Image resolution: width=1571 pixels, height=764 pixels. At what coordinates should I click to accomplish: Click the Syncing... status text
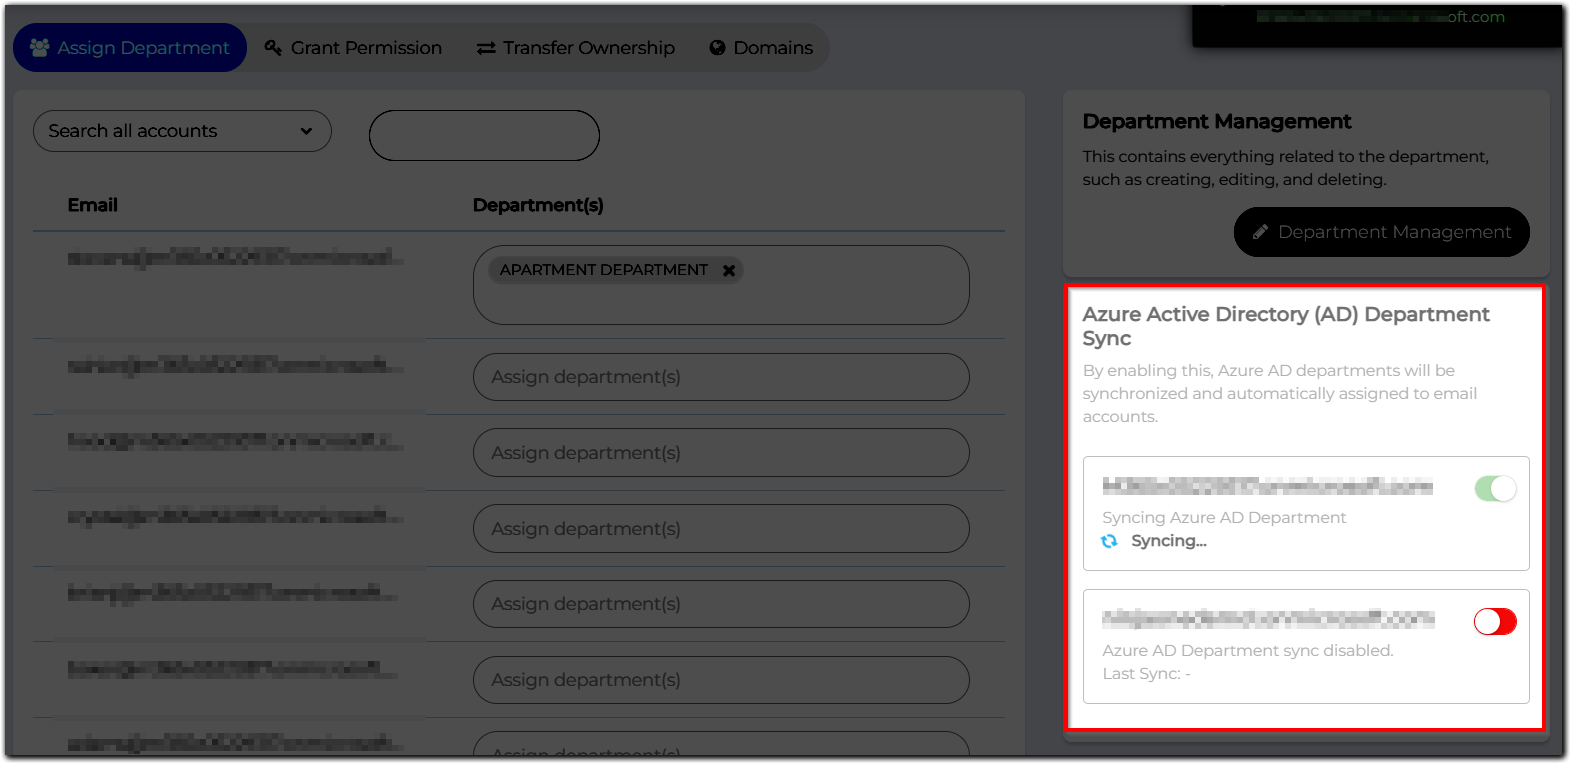click(x=1169, y=541)
